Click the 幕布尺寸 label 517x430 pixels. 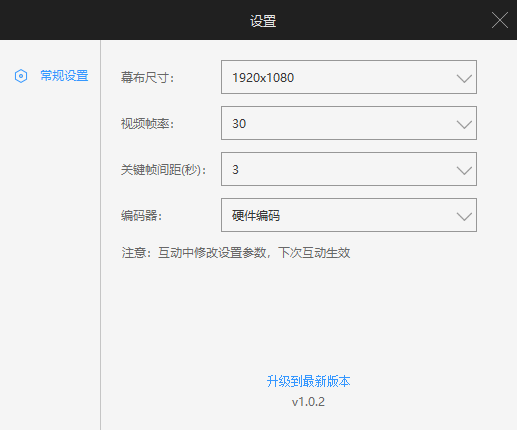coord(147,78)
